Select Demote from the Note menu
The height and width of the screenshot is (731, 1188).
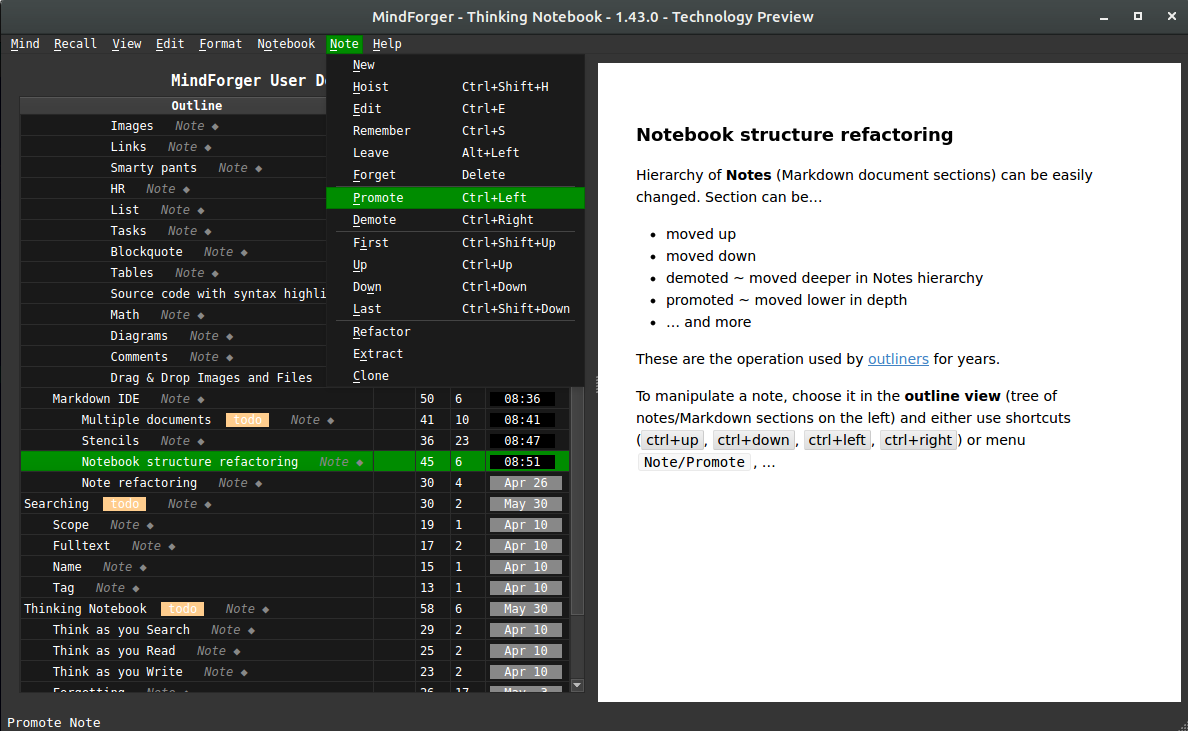(x=374, y=220)
